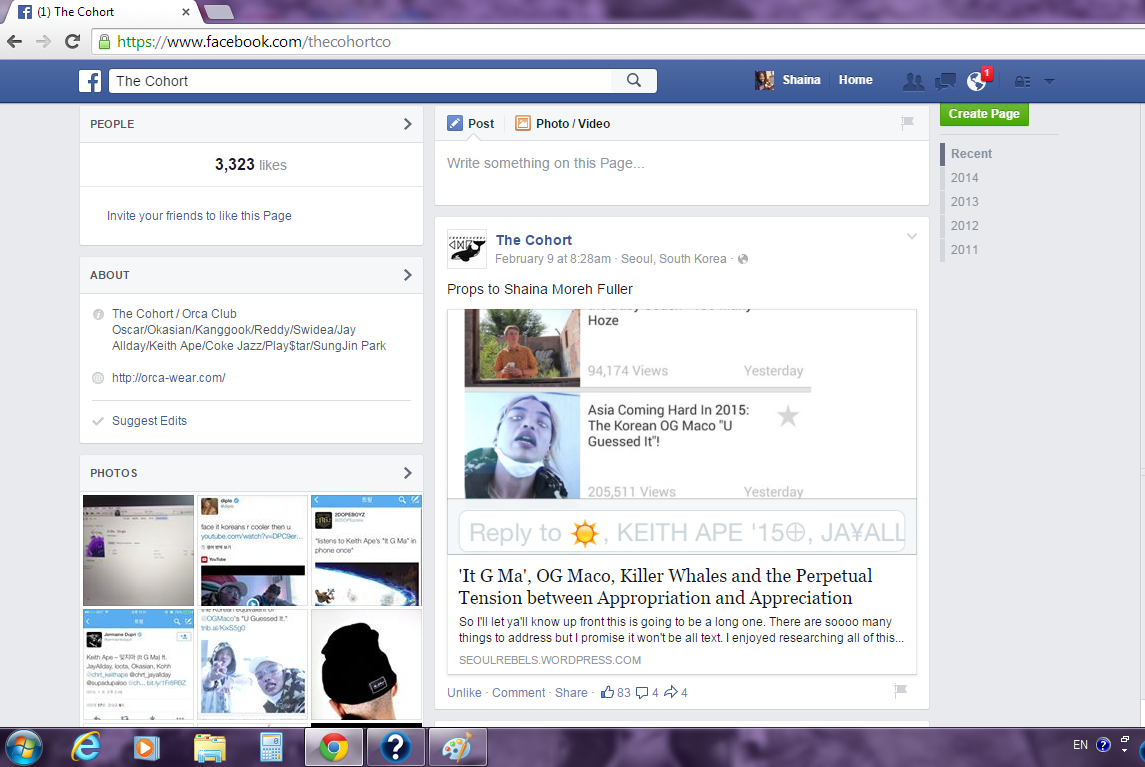The image size is (1145, 767).
Task: Click the Facebook logo icon
Action: (90, 81)
